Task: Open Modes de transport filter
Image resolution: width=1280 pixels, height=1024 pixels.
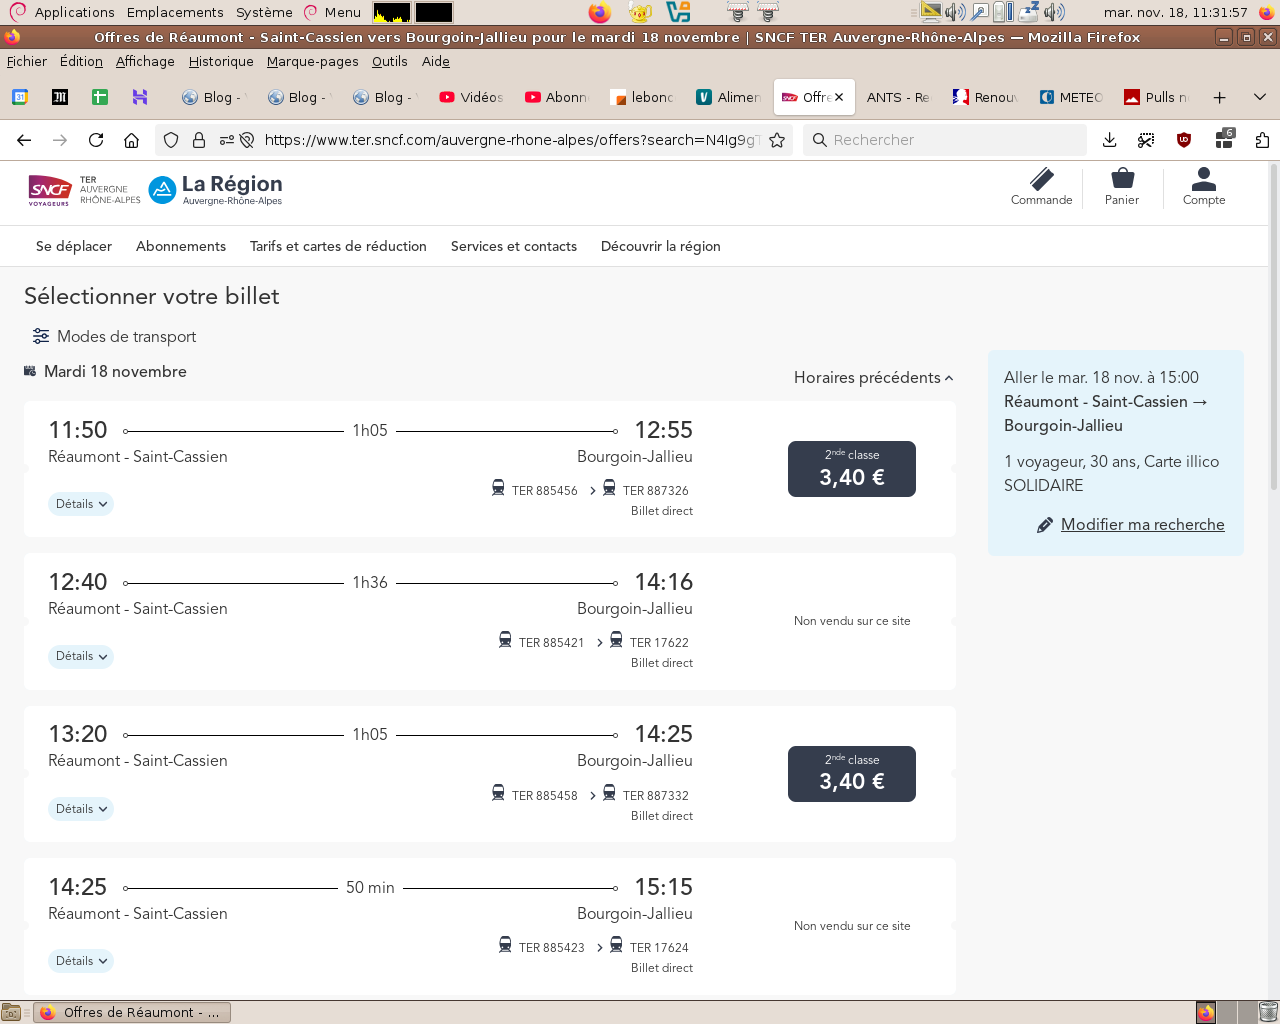Action: (114, 337)
